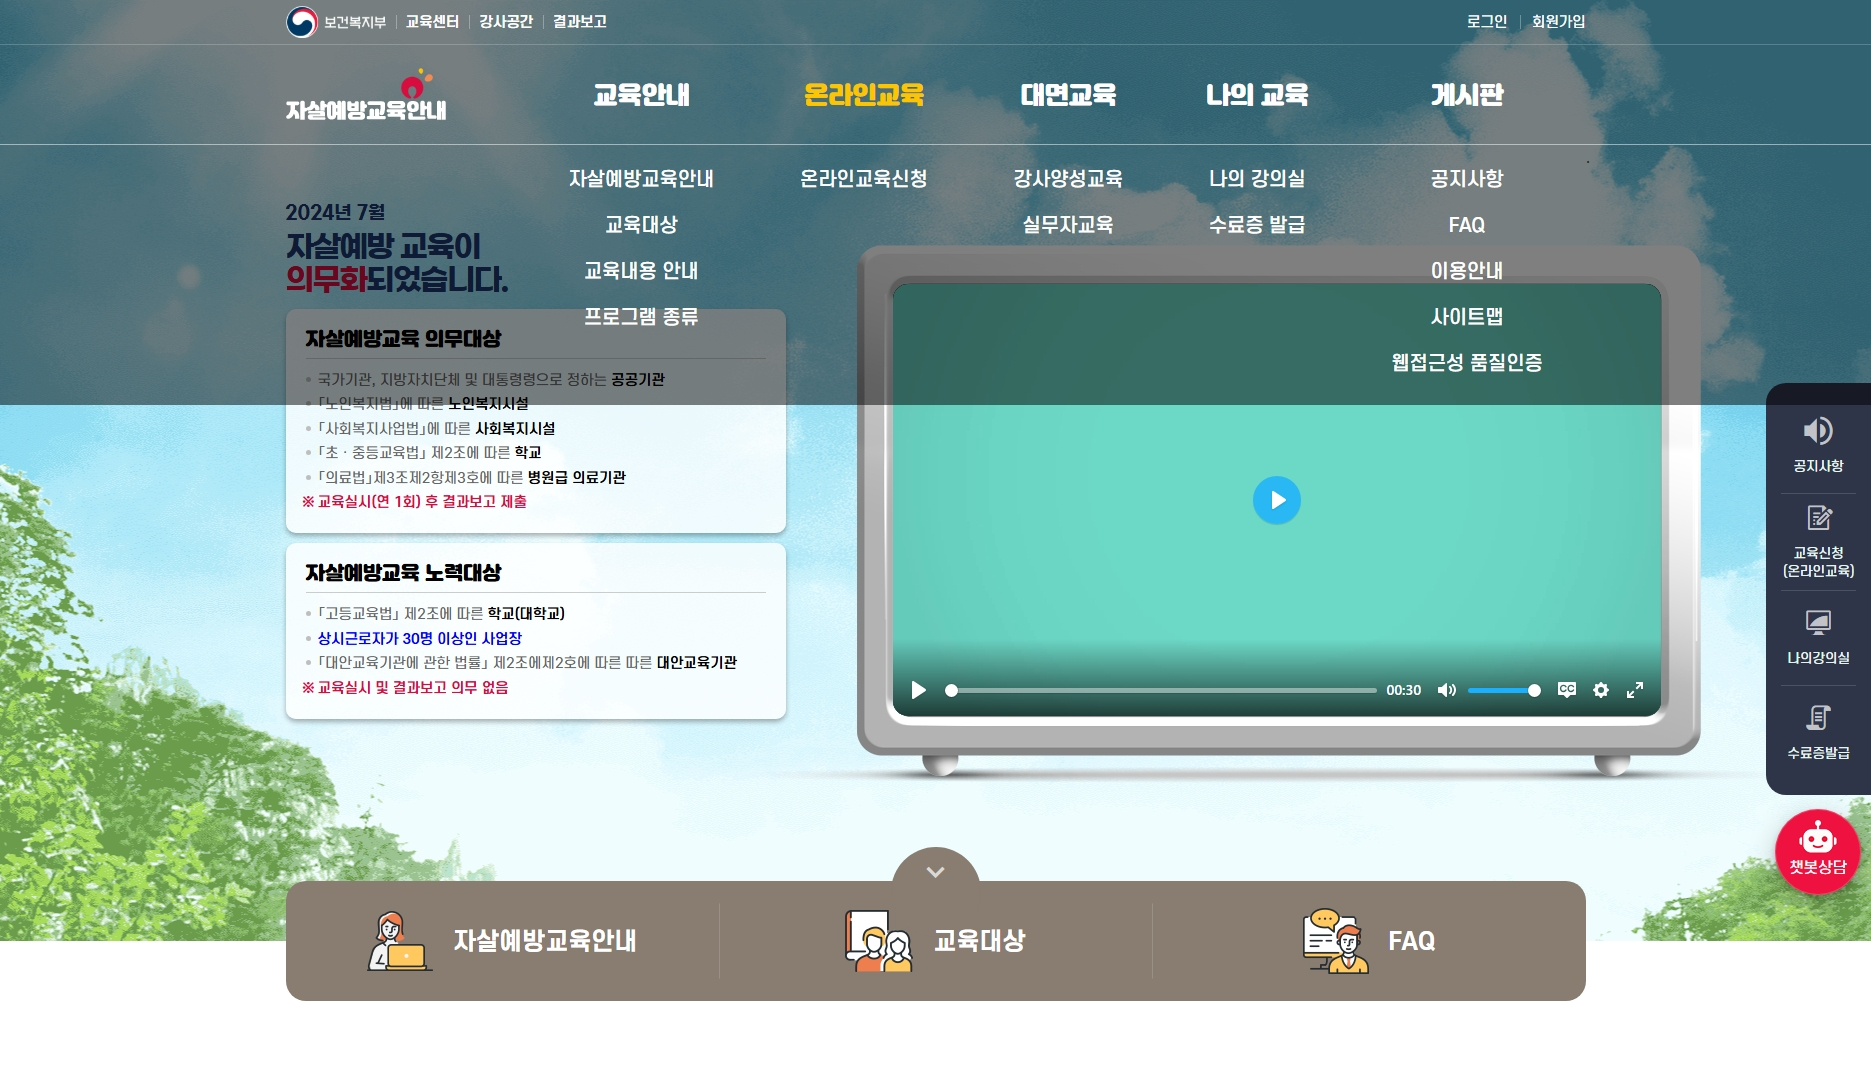Click the 회원가입 link
The width and height of the screenshot is (1871, 1071).
[x=1559, y=21]
